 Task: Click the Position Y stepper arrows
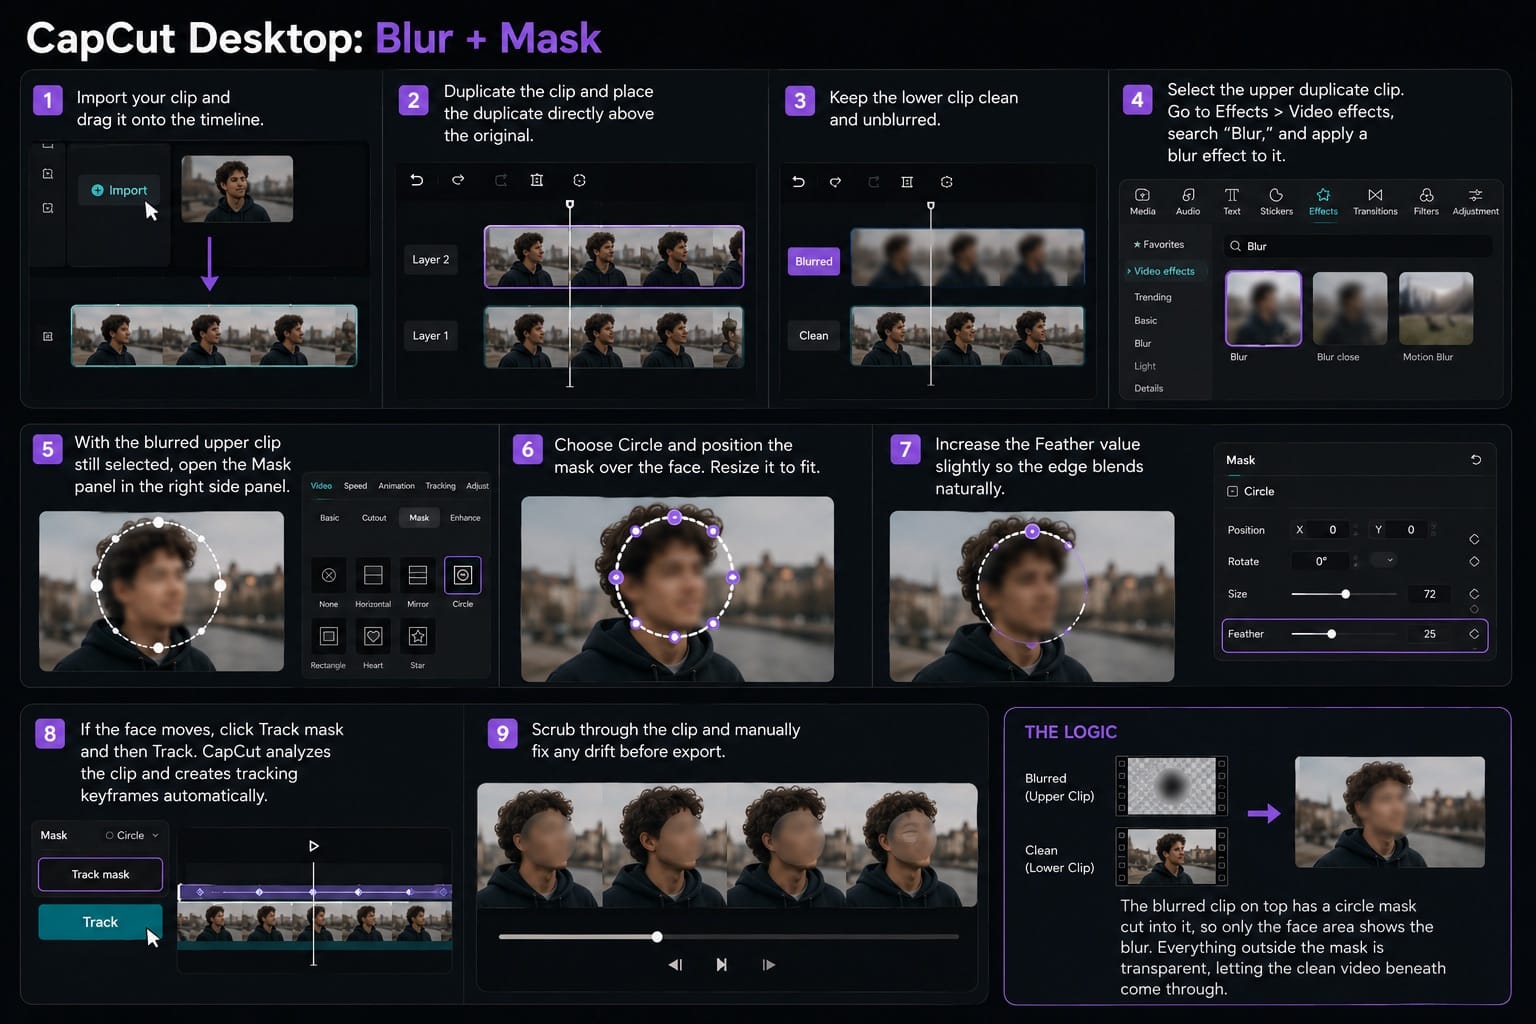point(1434,530)
